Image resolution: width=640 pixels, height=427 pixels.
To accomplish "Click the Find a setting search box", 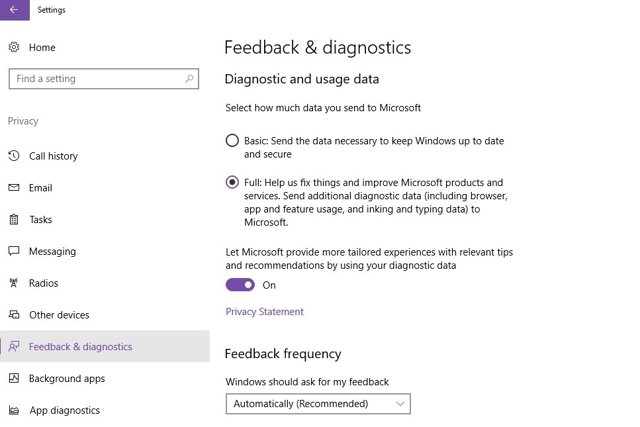I will click(104, 78).
